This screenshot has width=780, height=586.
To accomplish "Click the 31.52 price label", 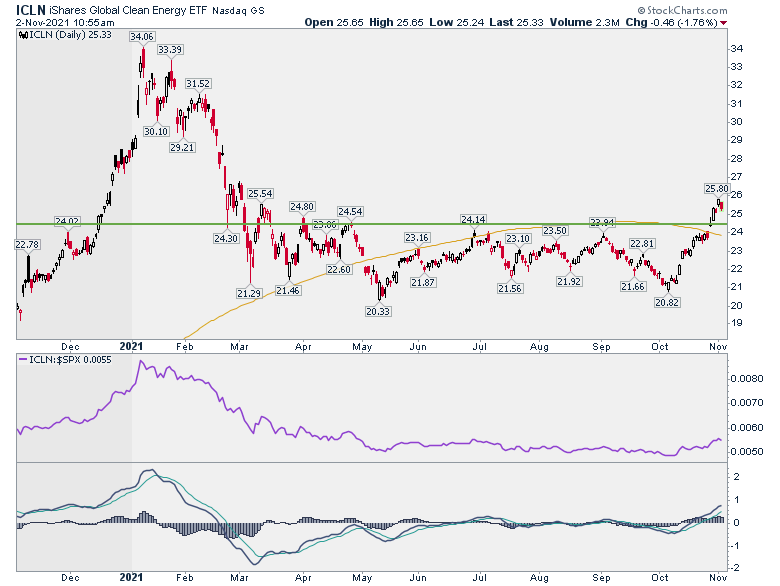I will pos(198,83).
